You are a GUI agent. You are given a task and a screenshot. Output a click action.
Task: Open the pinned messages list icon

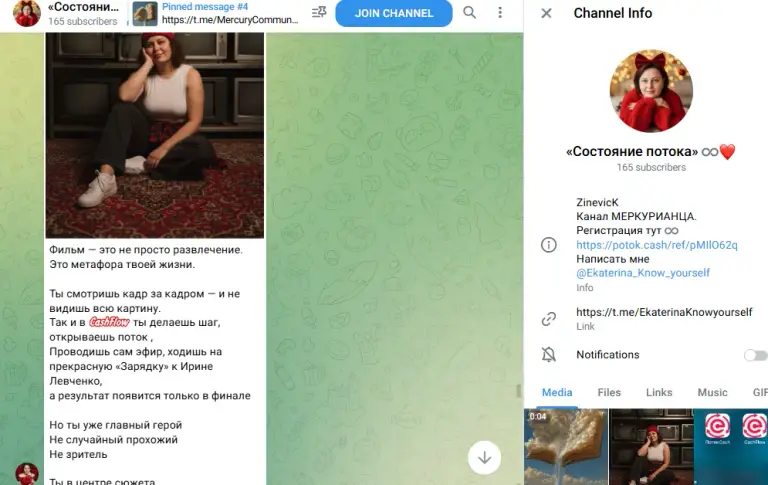tap(319, 13)
